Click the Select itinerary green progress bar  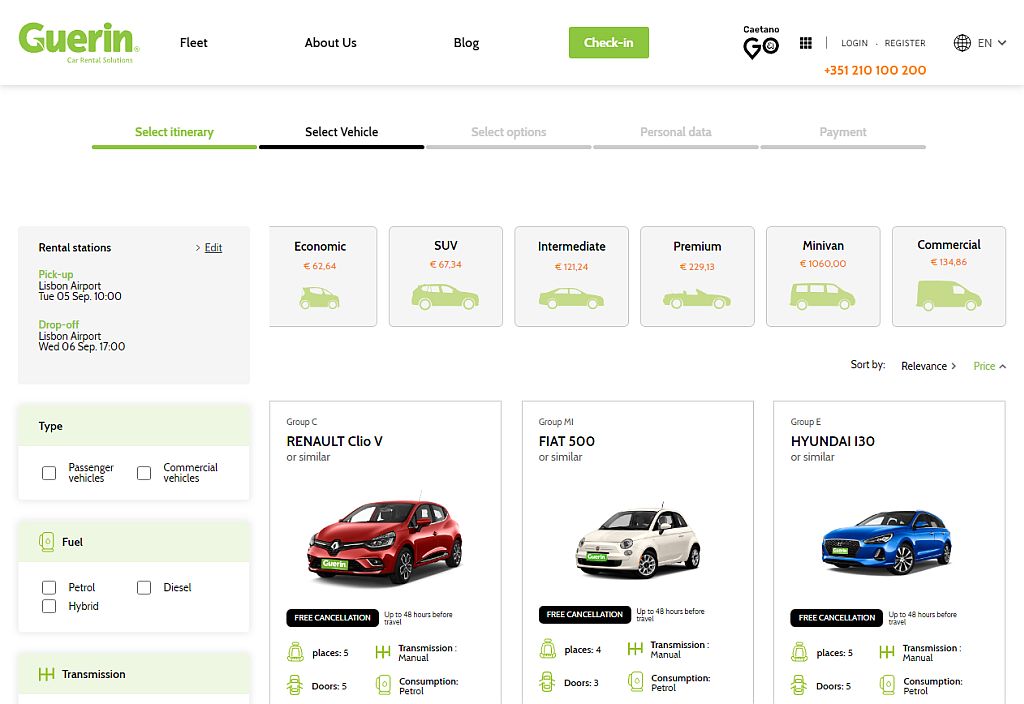click(173, 146)
